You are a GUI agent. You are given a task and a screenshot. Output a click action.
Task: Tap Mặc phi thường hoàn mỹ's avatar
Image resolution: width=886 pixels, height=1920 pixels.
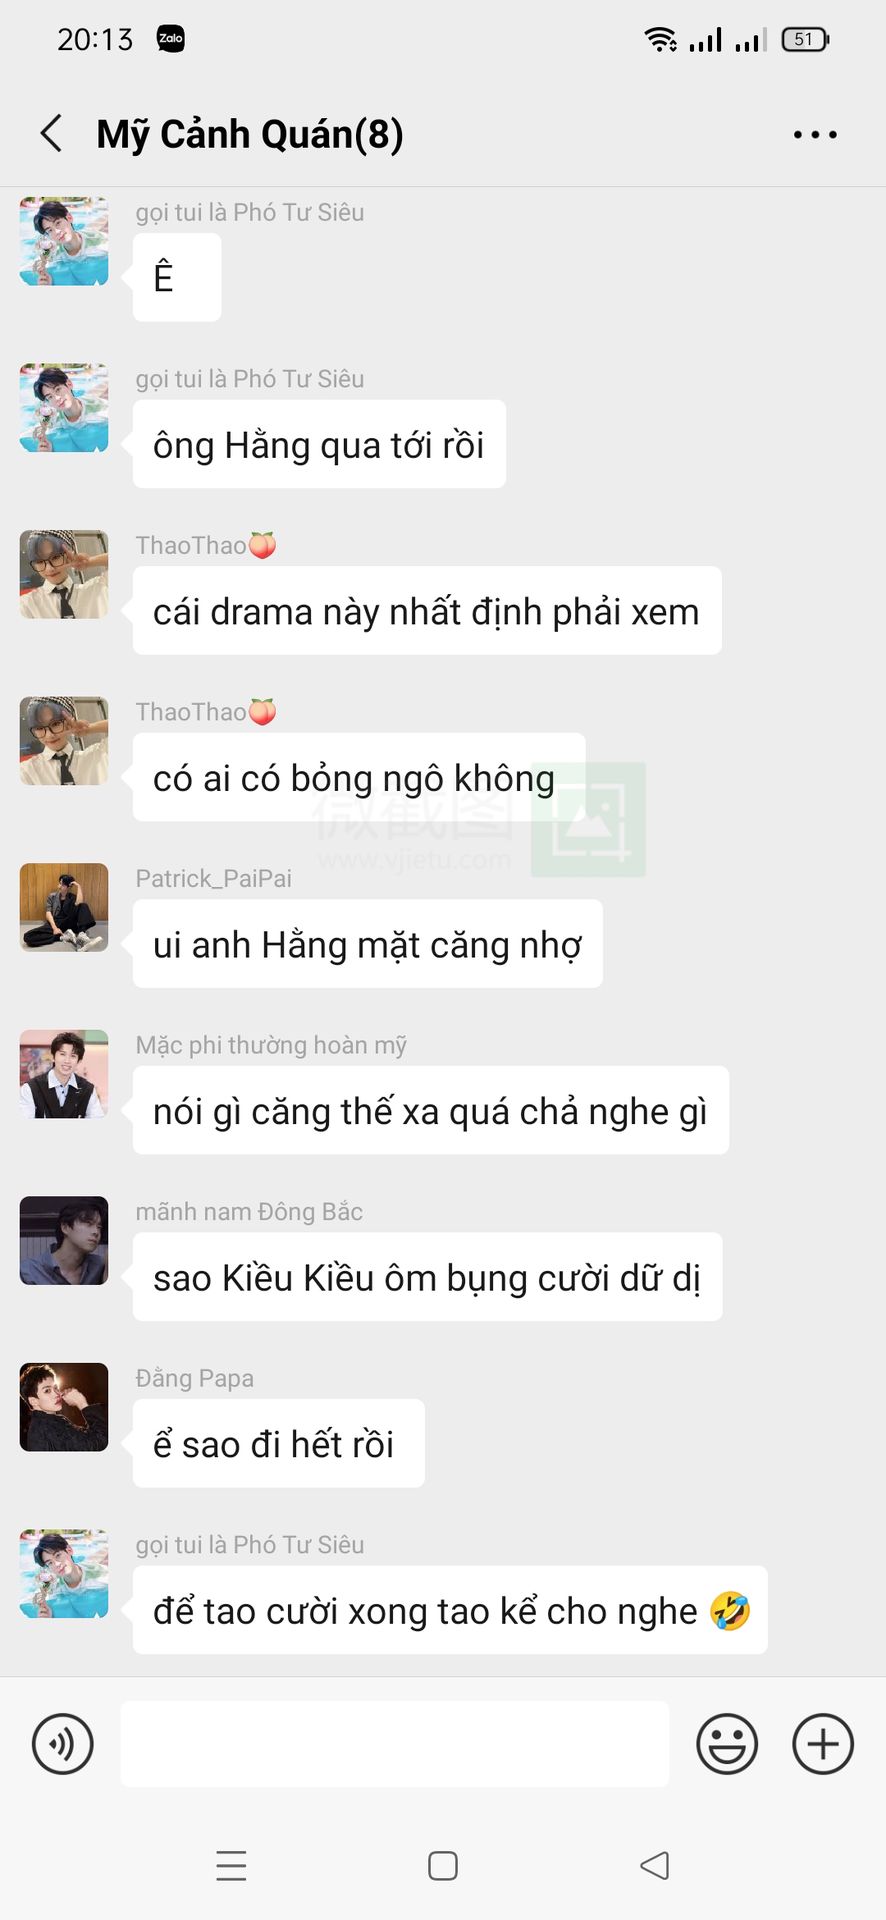click(x=64, y=1074)
